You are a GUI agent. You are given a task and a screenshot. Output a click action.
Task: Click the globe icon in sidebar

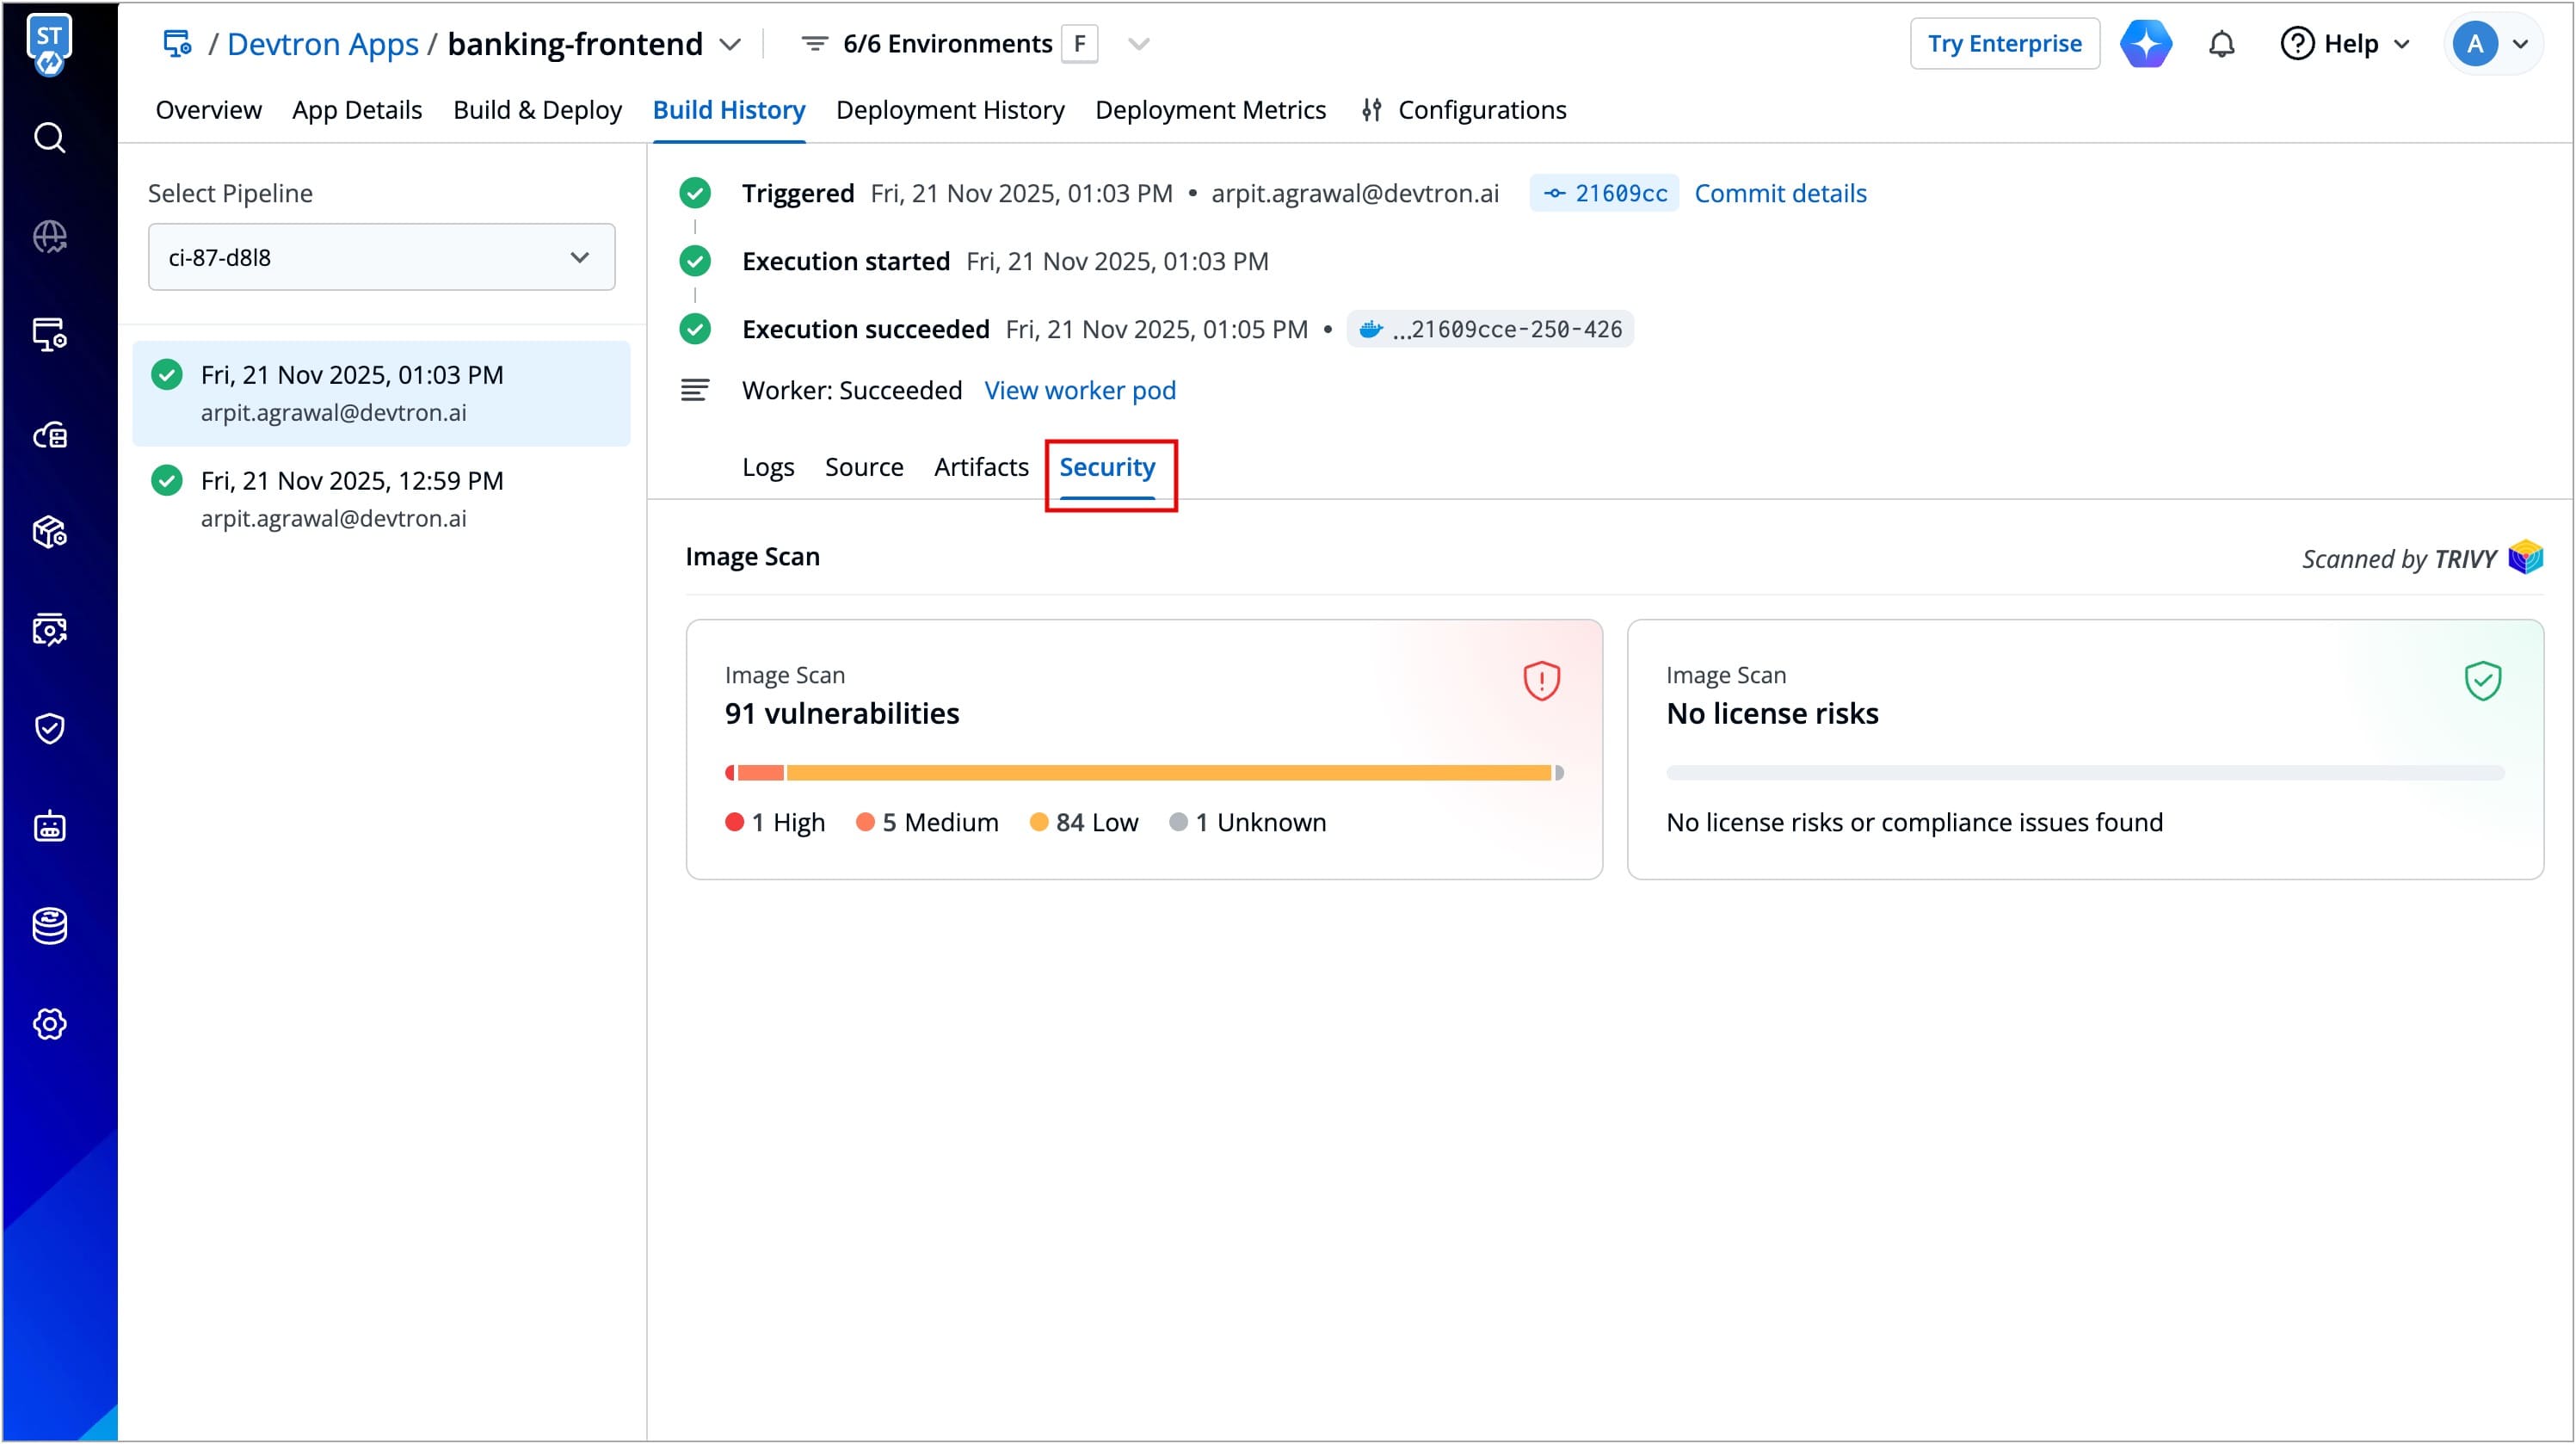(x=49, y=237)
